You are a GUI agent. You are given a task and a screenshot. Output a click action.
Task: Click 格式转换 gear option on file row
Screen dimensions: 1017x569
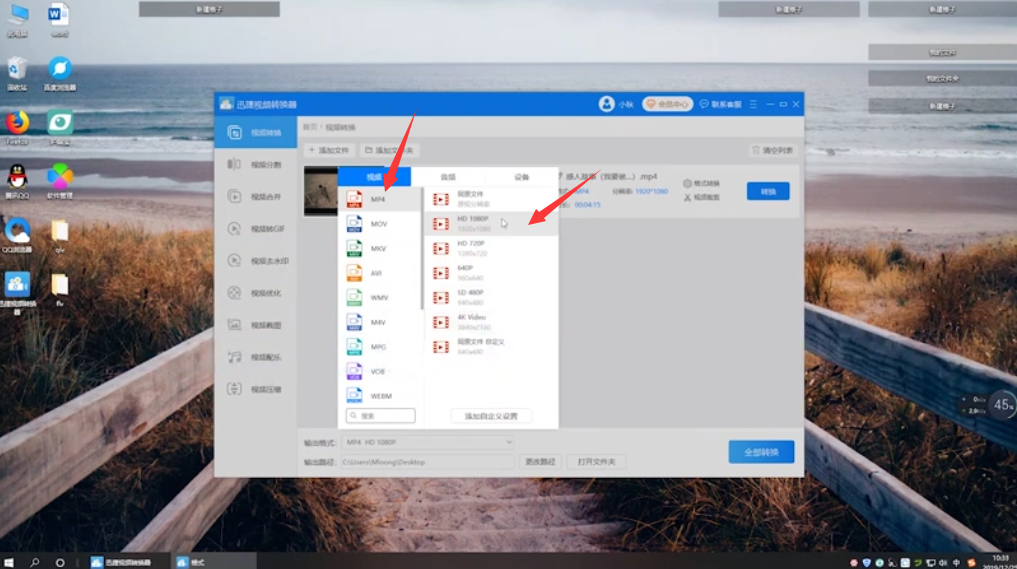point(701,184)
